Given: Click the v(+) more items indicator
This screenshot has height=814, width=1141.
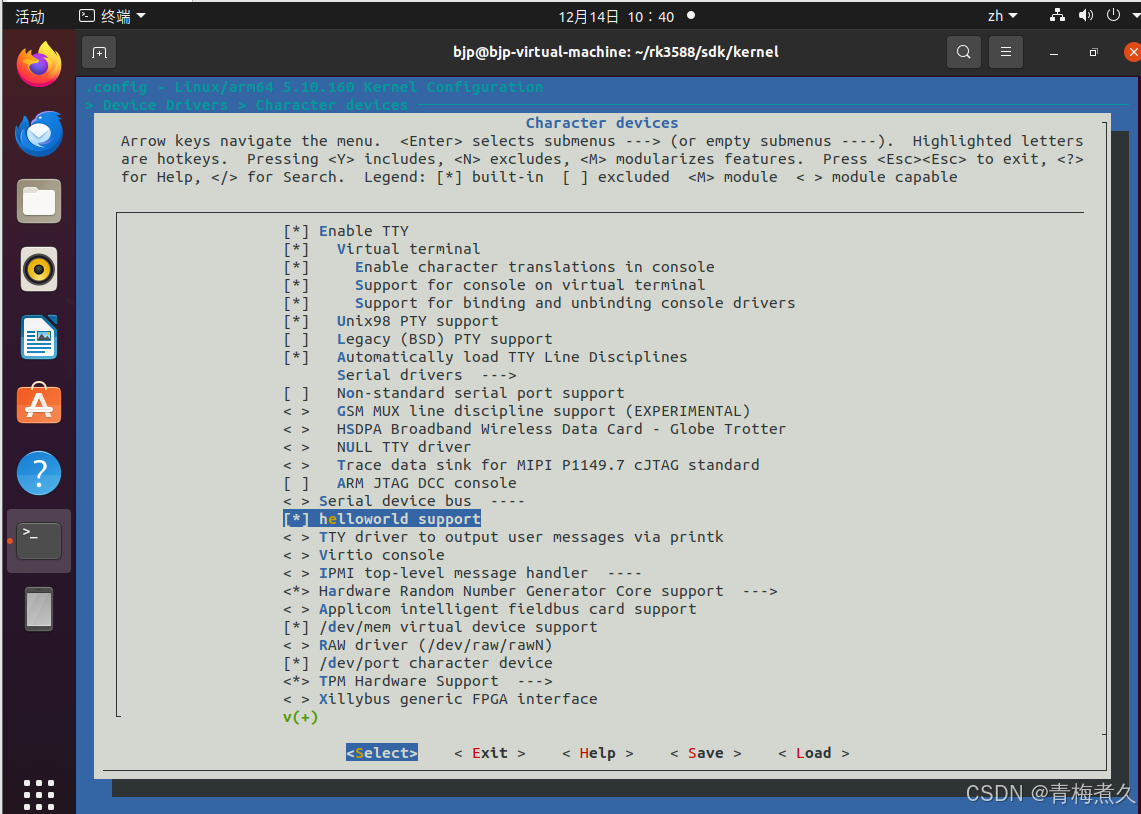Looking at the screenshot, I should click(x=300, y=717).
